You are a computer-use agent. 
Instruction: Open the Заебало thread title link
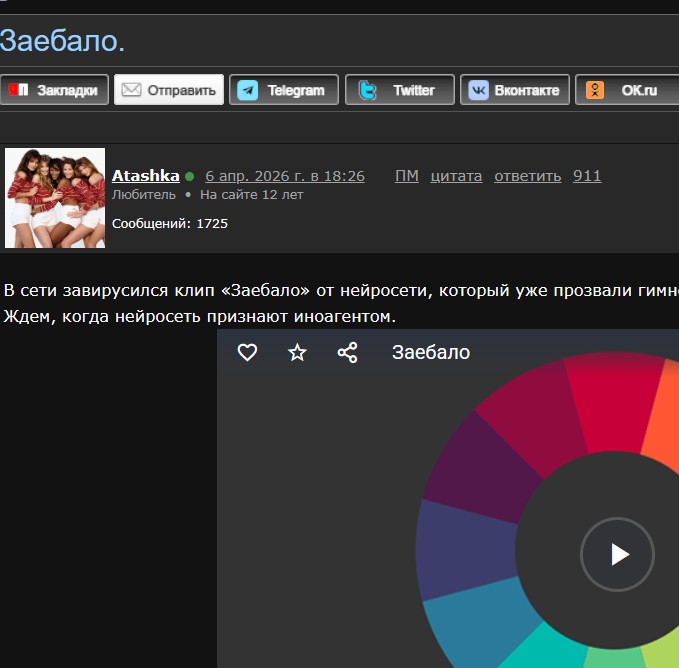point(62,41)
